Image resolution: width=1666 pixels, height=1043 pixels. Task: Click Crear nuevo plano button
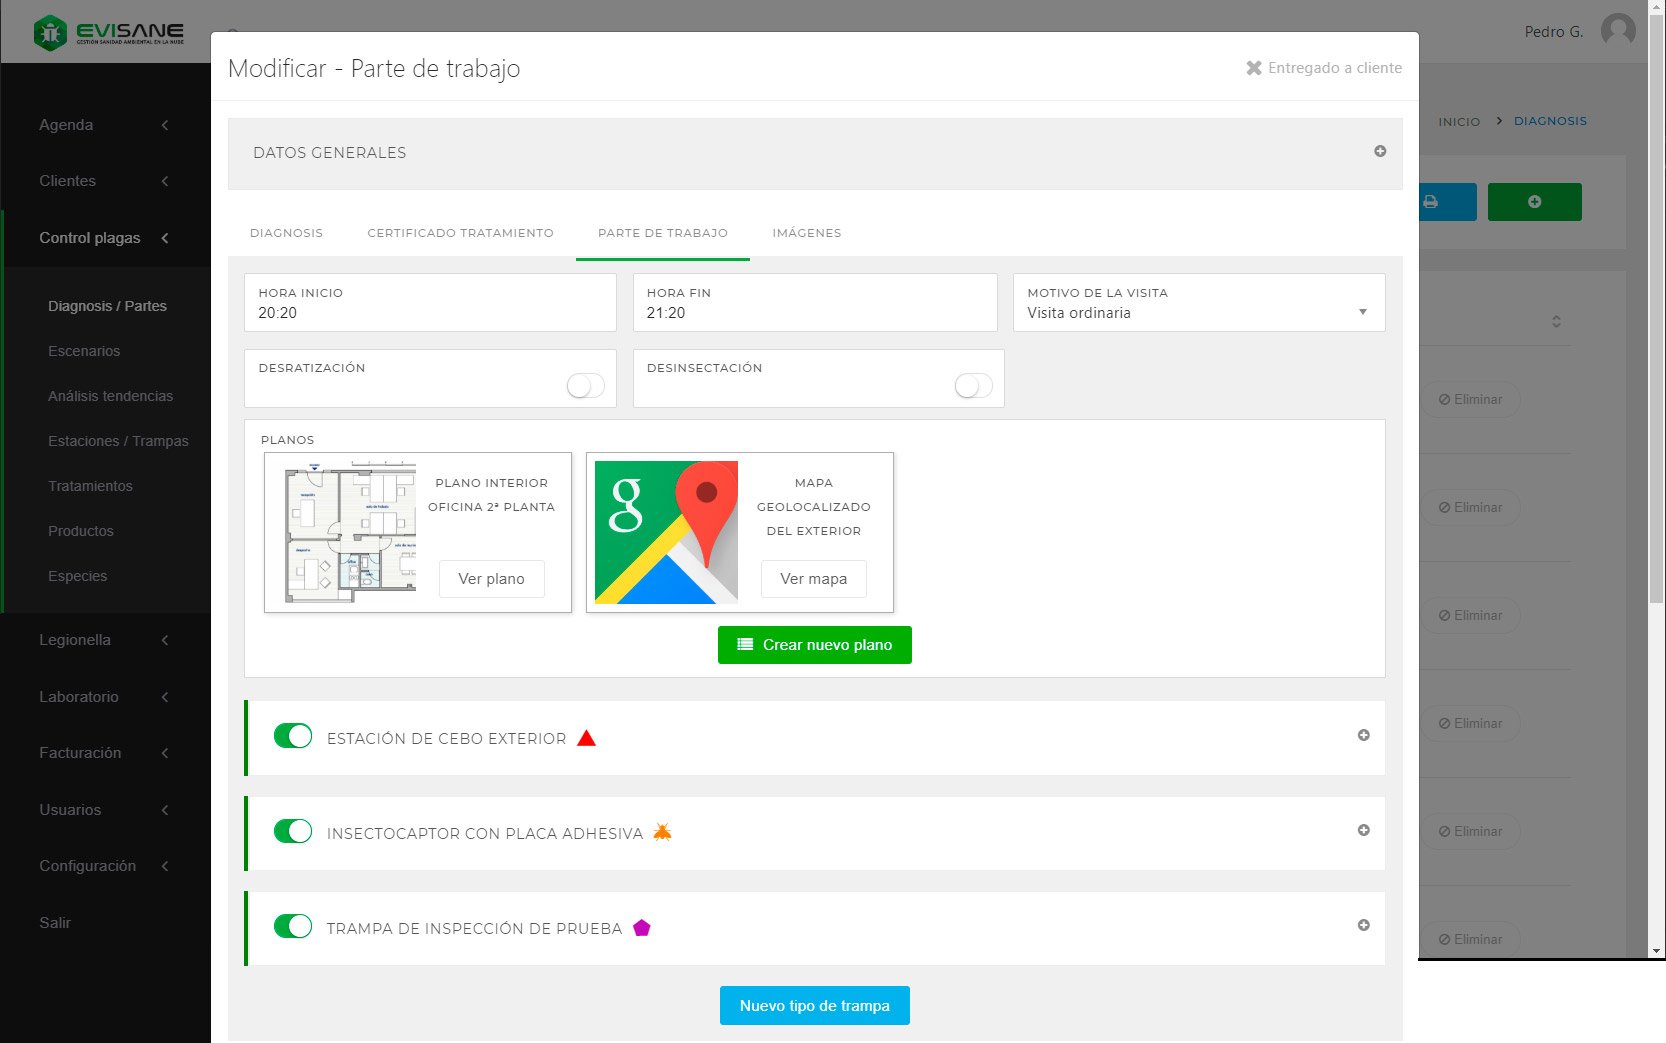[x=814, y=645]
